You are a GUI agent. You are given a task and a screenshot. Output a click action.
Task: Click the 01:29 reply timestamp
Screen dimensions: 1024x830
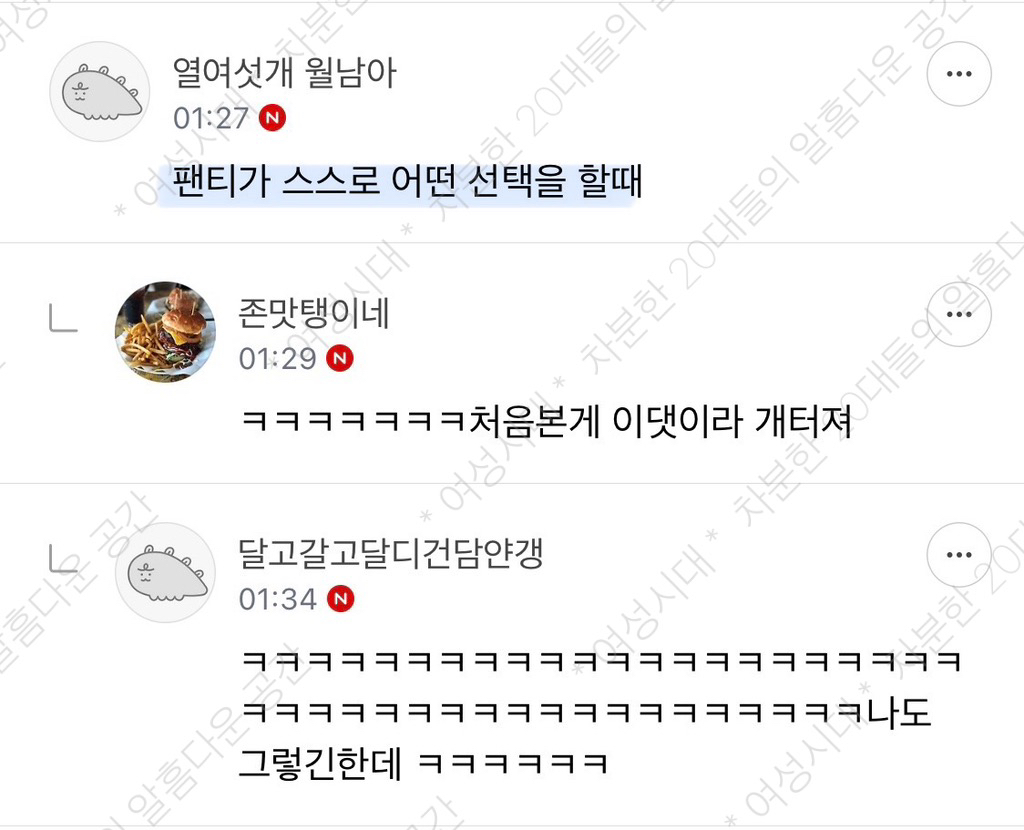coord(278,359)
